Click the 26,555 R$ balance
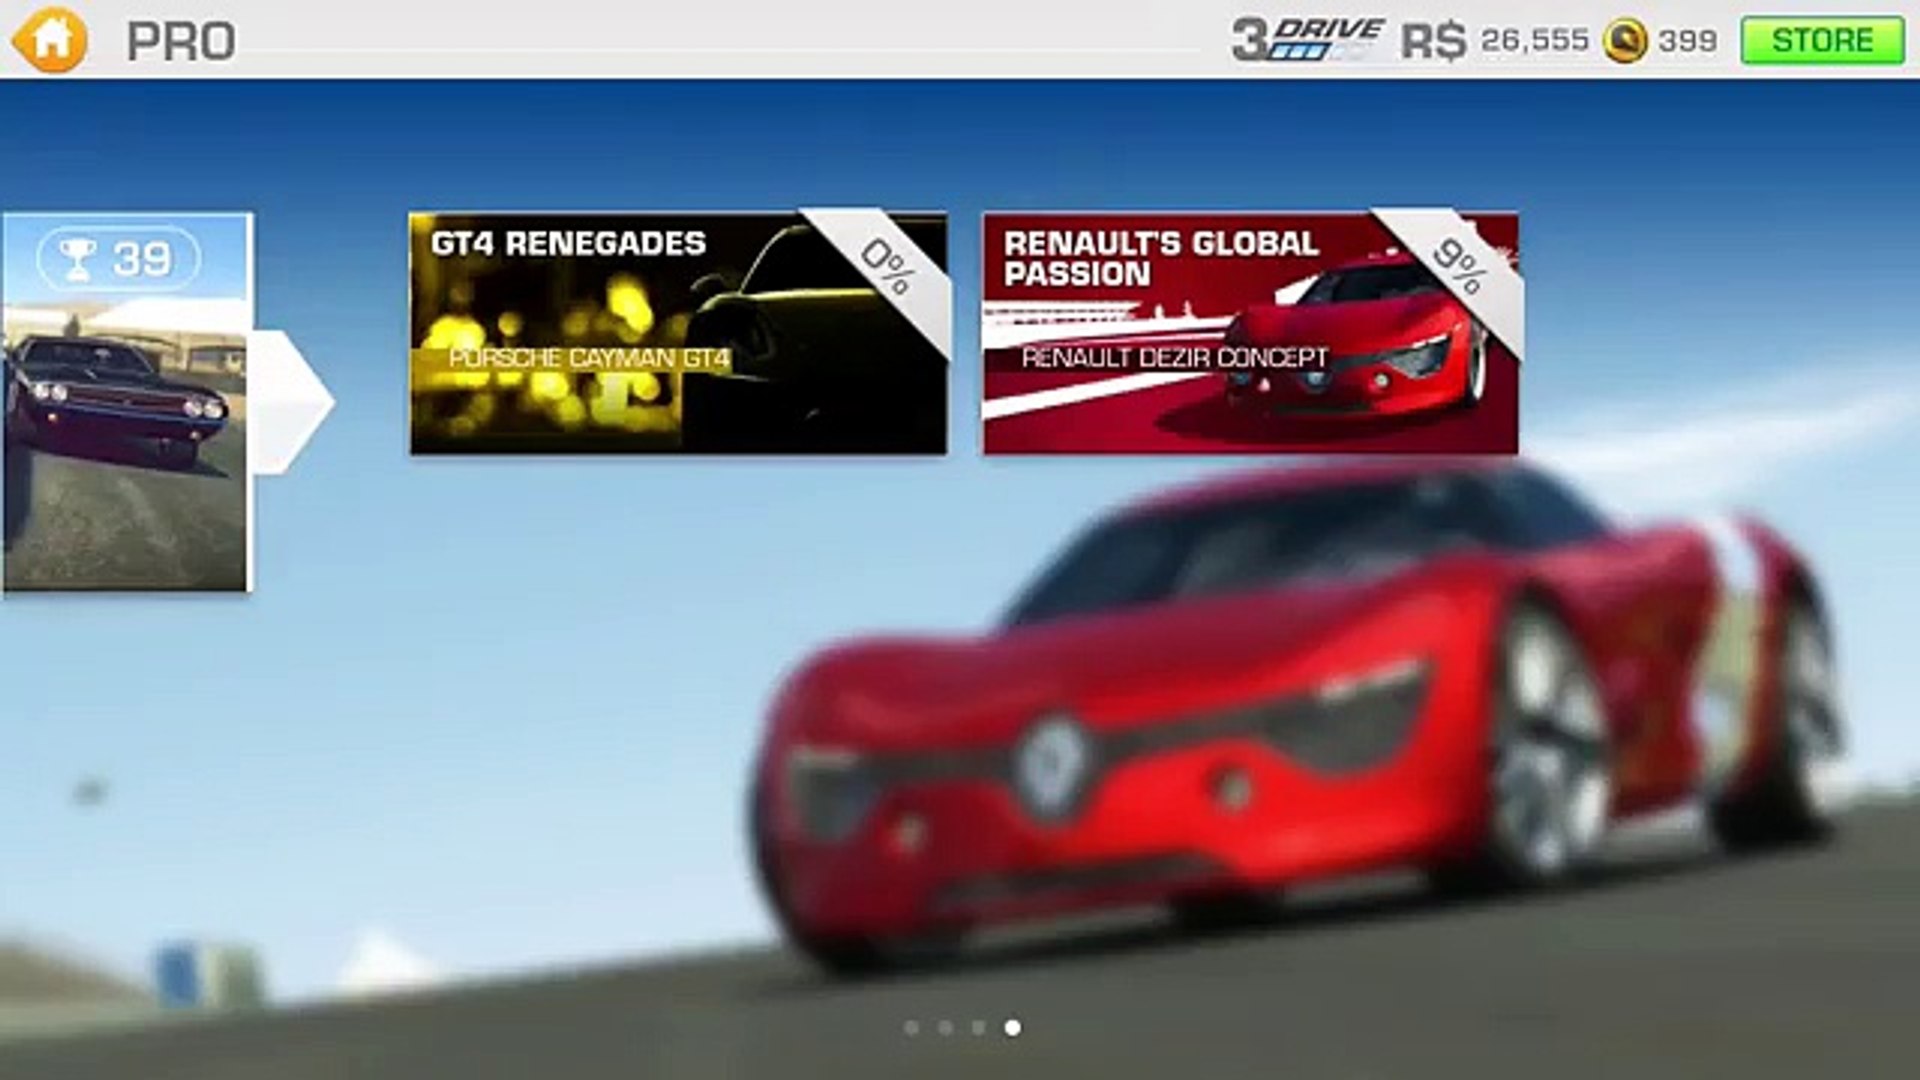Viewport: 1920px width, 1080px height. 1534,41
